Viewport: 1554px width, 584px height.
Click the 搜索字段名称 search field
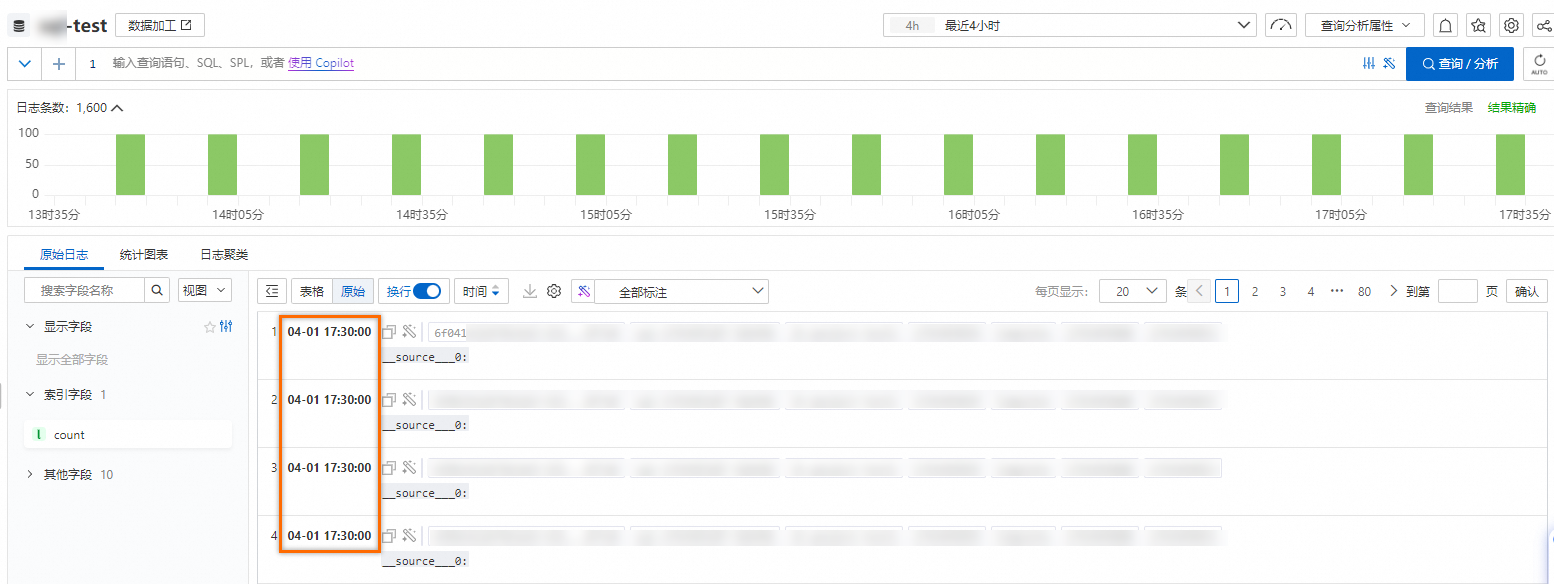tap(85, 291)
